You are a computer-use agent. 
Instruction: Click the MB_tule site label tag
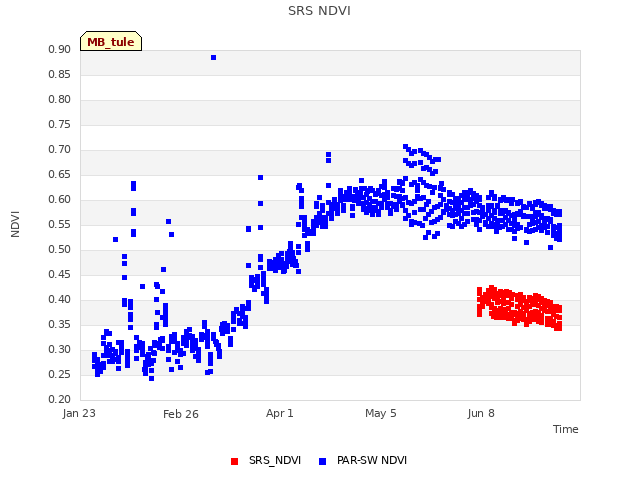[111, 41]
